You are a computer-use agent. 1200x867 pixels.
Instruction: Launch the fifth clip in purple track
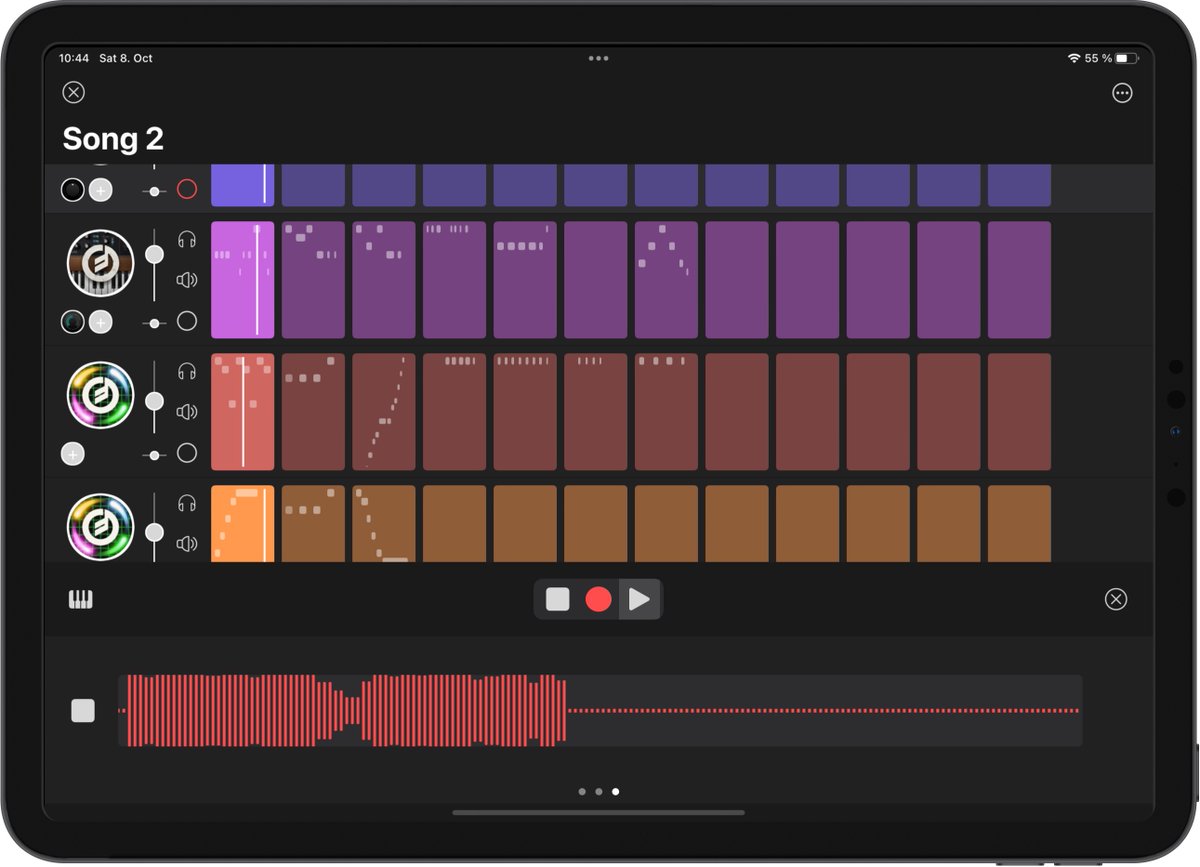click(525, 280)
